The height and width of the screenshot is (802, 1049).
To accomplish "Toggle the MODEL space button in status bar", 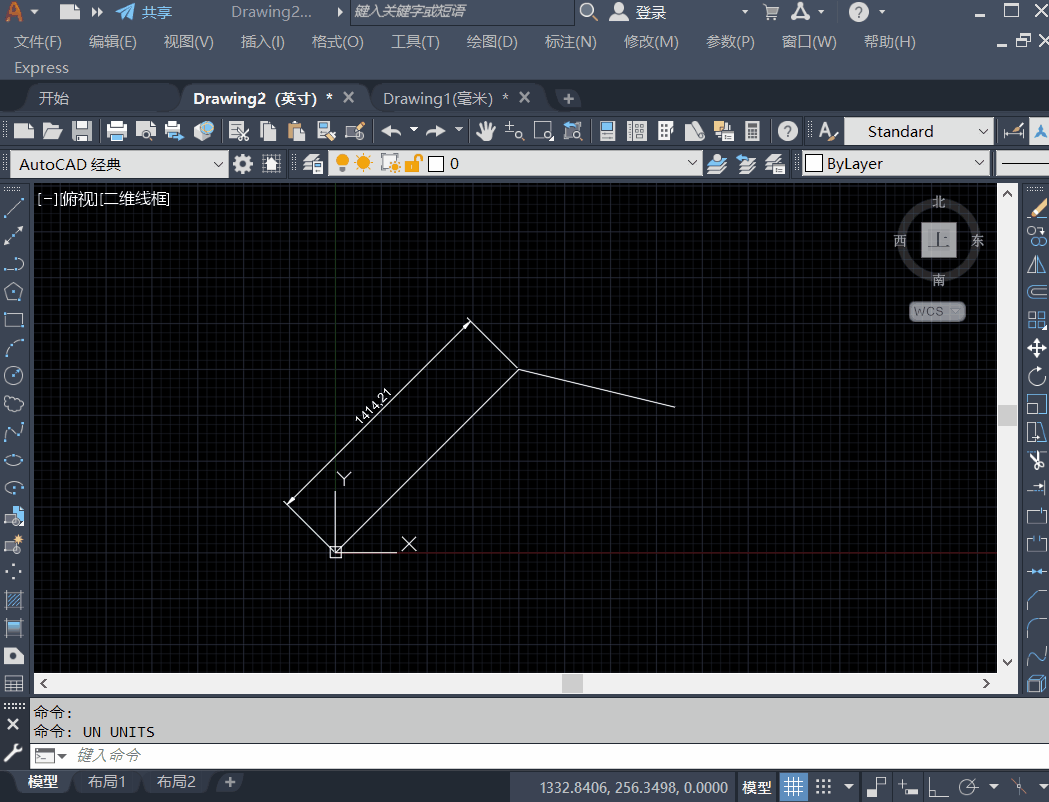I will [757, 787].
